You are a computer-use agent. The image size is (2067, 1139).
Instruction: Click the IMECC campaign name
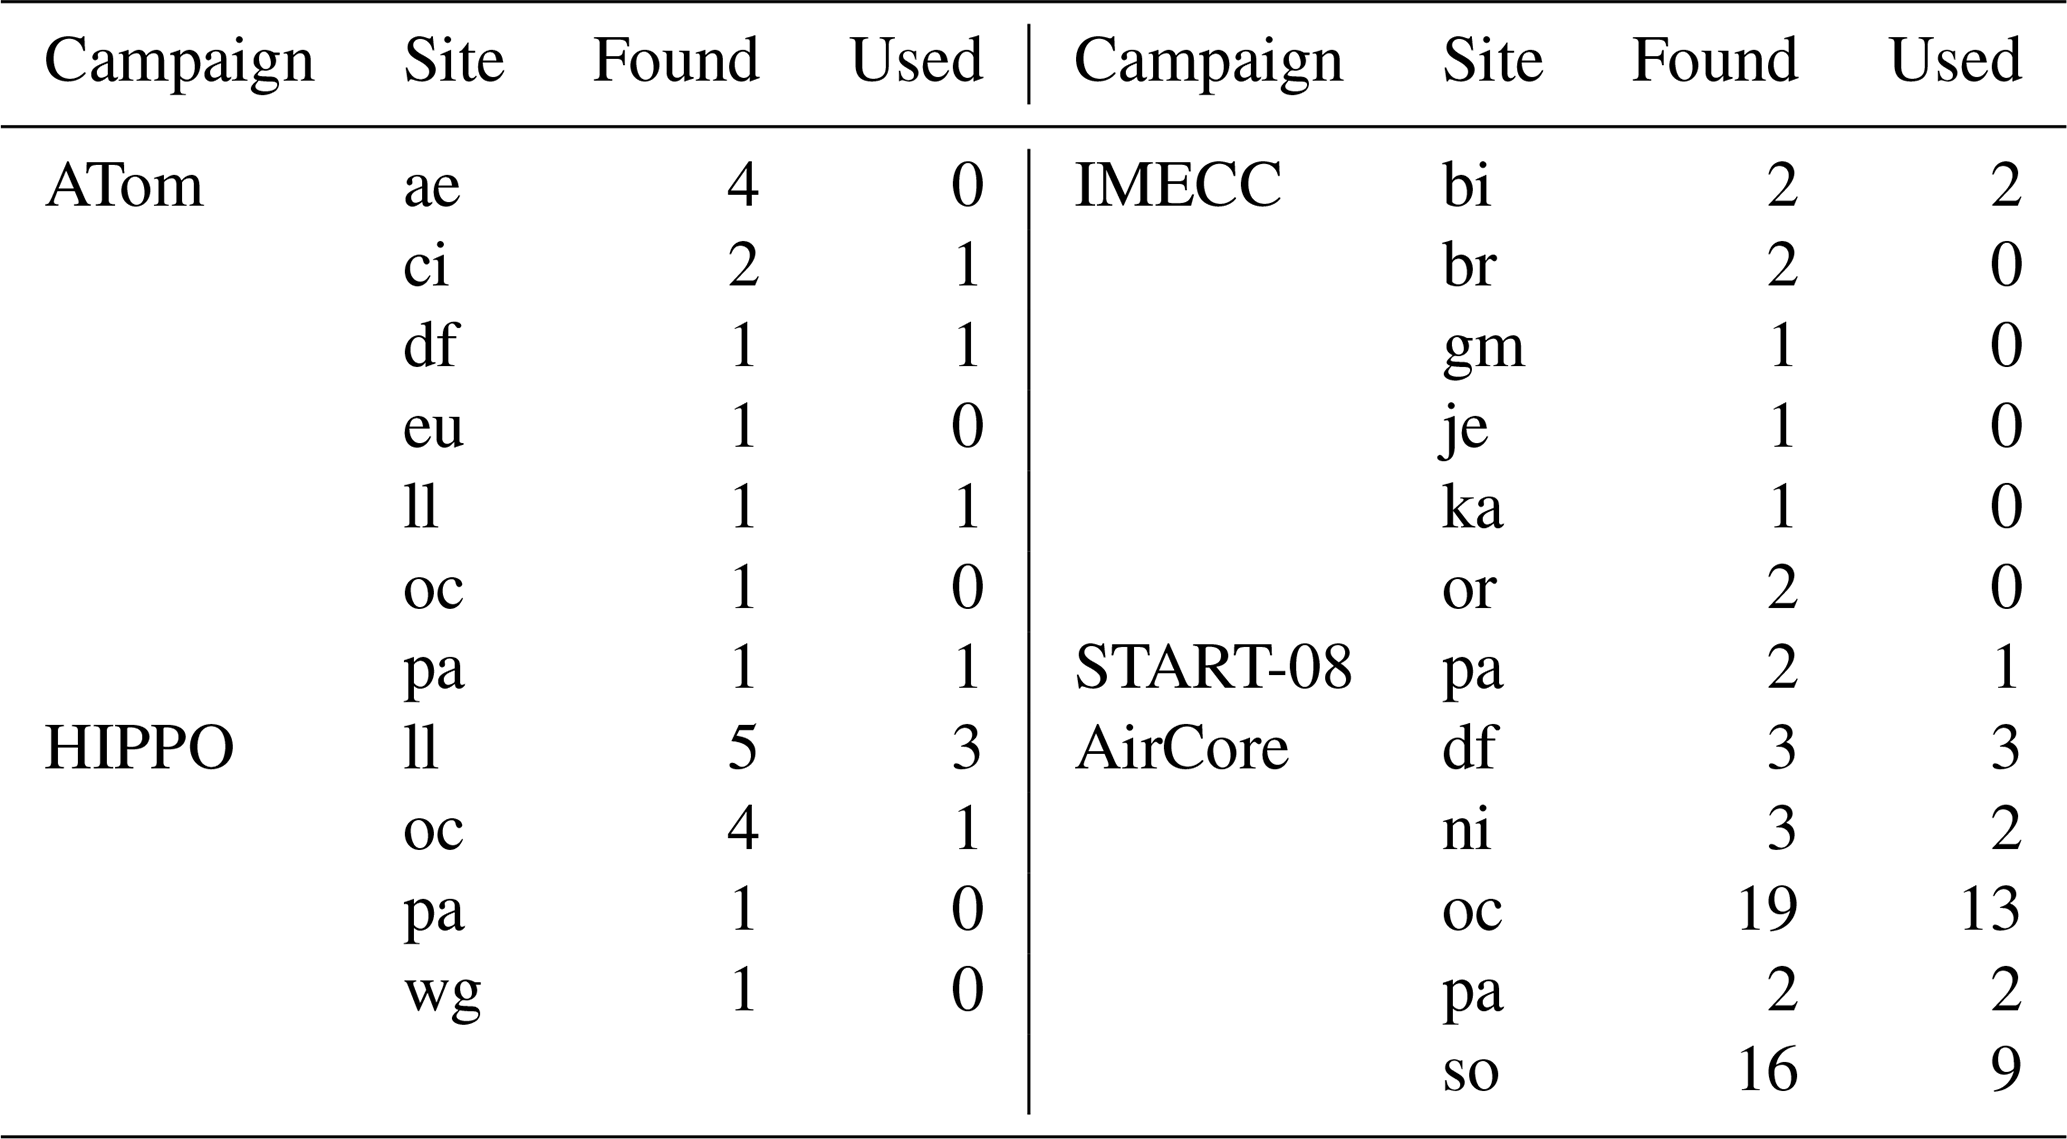point(1177,186)
